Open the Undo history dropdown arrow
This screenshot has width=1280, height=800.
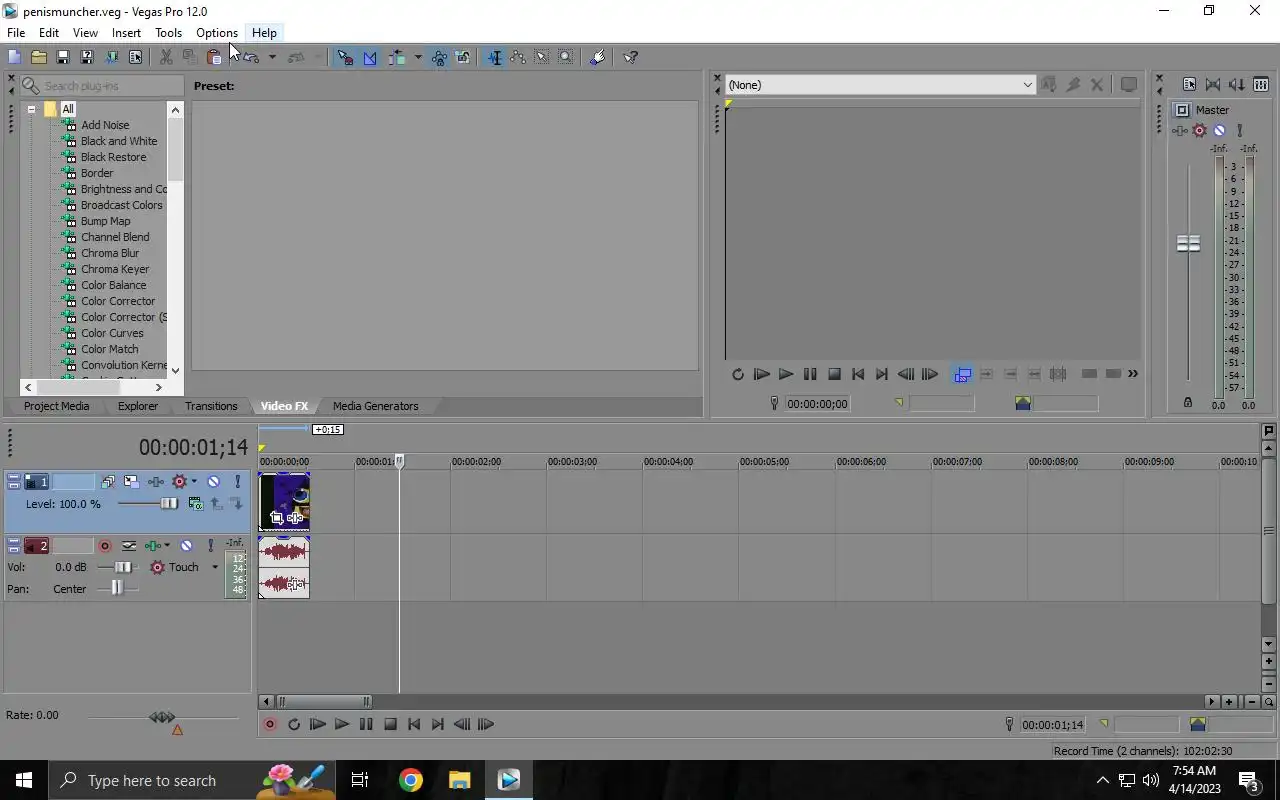[272, 57]
